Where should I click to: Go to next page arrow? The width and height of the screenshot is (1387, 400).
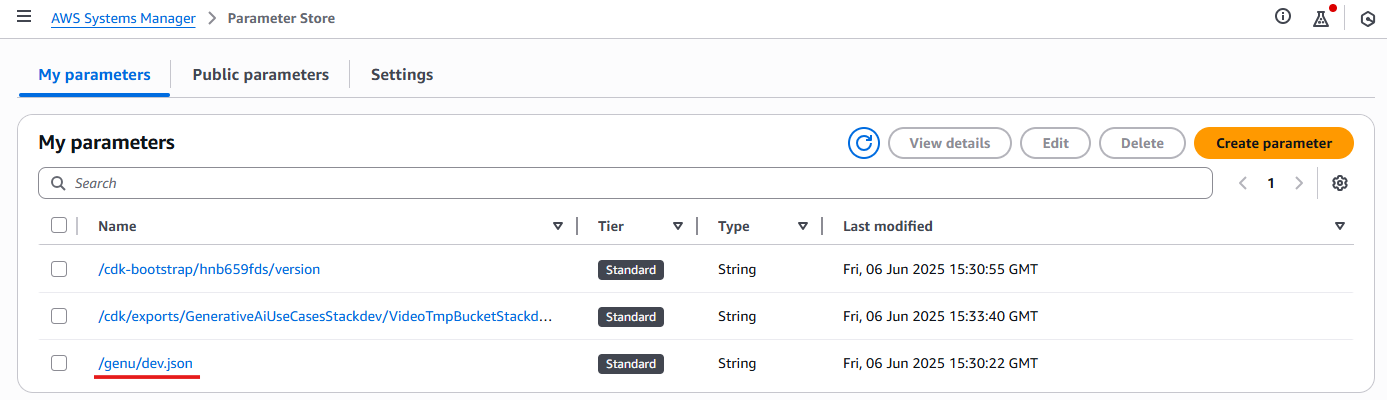pyautogui.click(x=1299, y=183)
